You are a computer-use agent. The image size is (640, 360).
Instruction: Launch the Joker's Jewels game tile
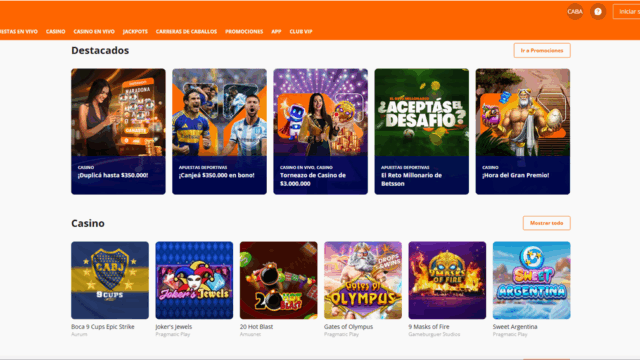(x=194, y=280)
